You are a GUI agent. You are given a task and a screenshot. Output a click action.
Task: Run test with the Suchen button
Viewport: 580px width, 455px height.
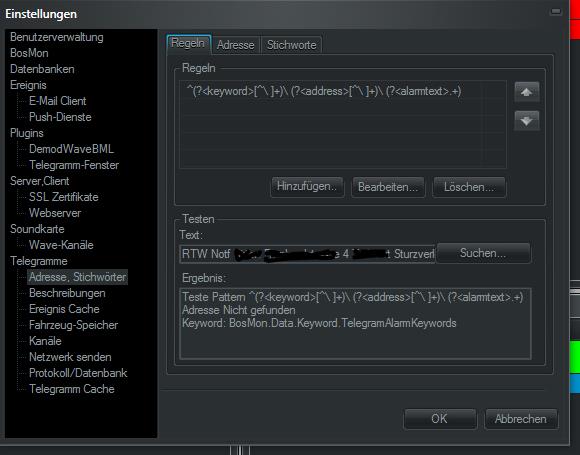pos(483,253)
